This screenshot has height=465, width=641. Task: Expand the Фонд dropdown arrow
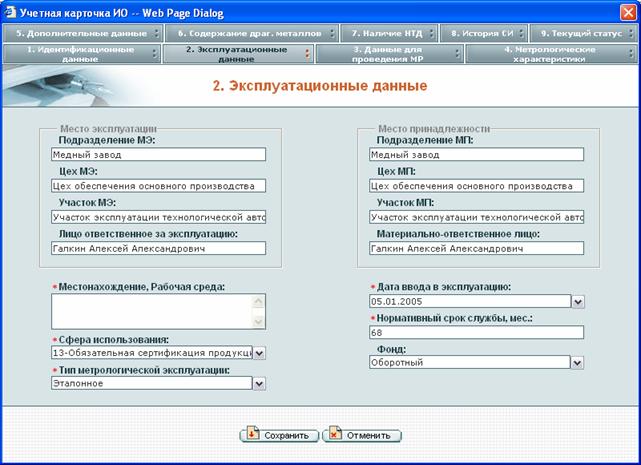(577, 363)
